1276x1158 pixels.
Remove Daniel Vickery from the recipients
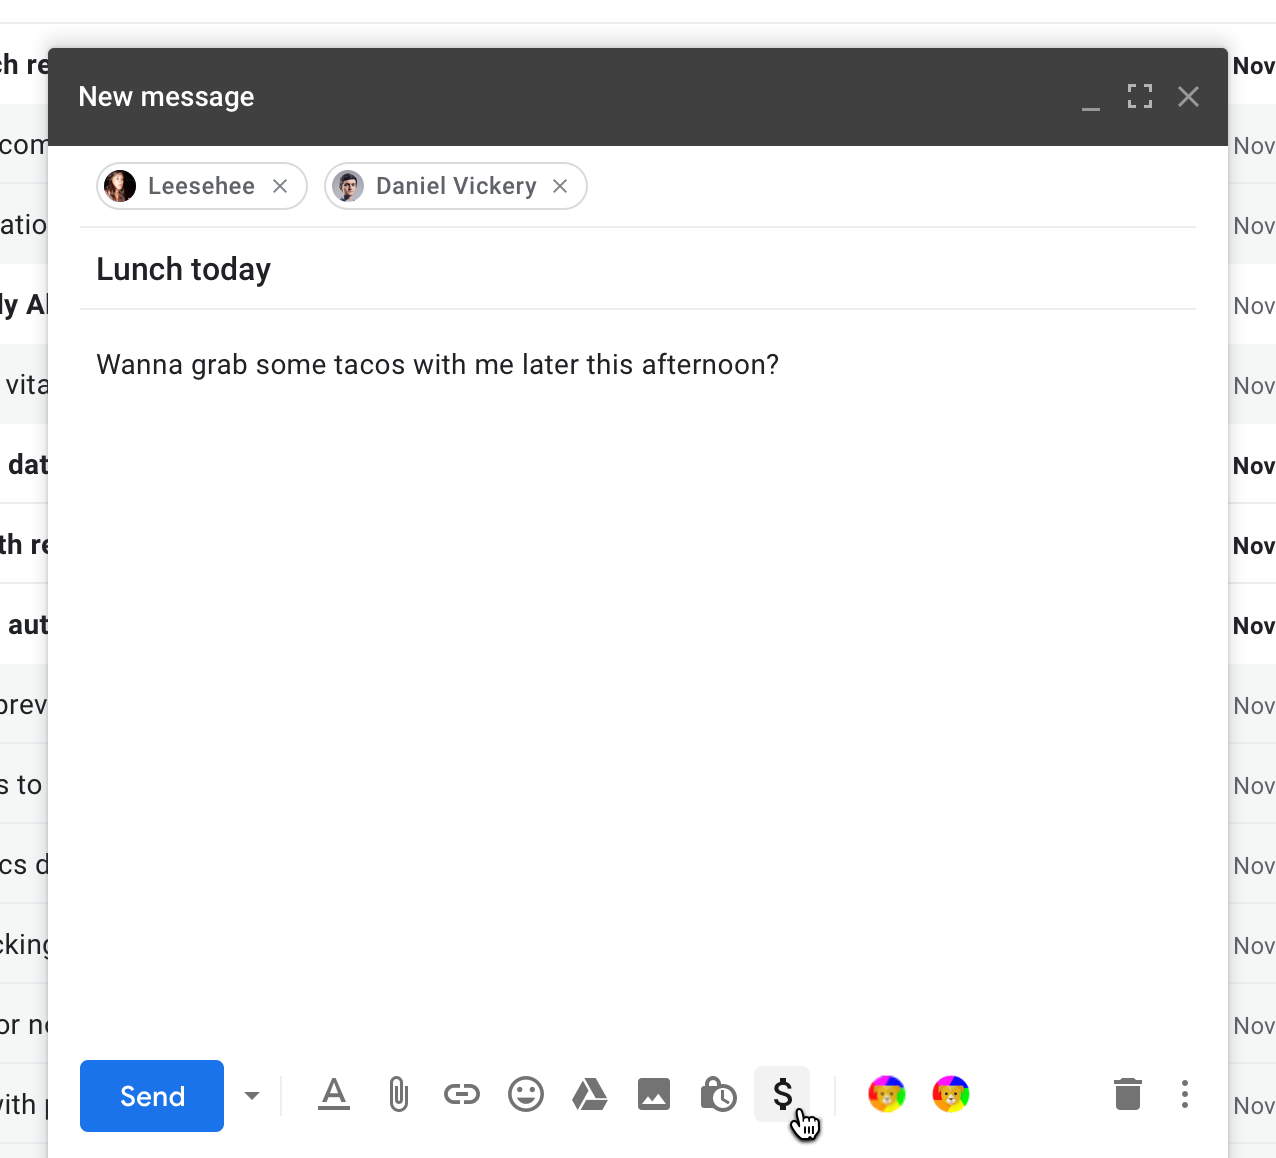560,186
